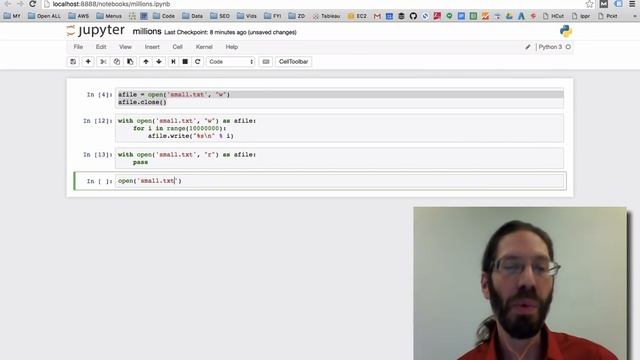
Task: Open the Gmail bookmark icon
Action: pyautogui.click(x=377, y=16)
